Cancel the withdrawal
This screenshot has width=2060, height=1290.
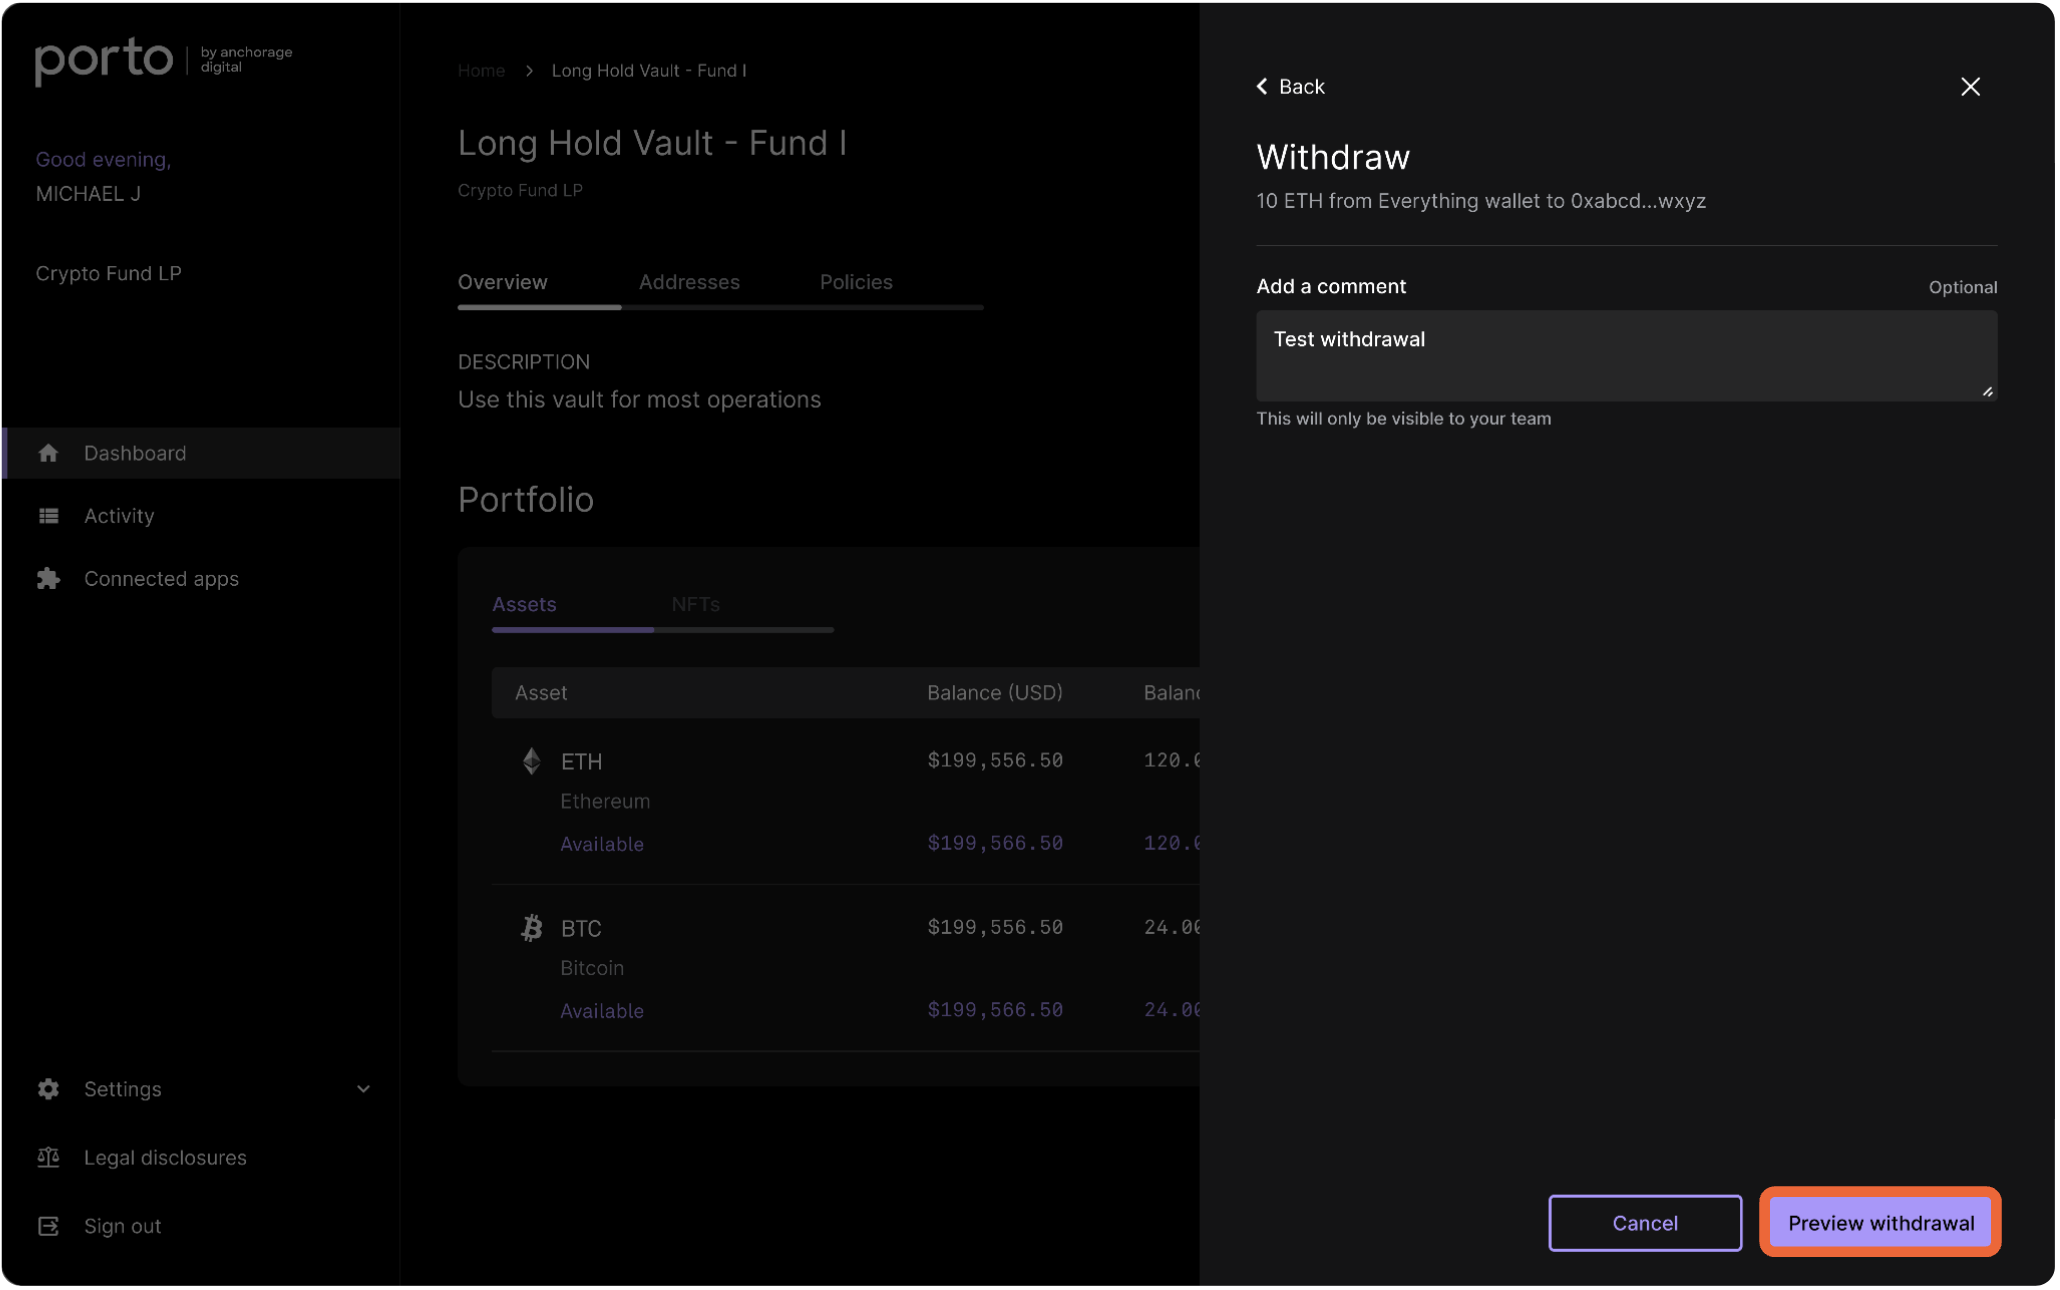(x=1645, y=1223)
